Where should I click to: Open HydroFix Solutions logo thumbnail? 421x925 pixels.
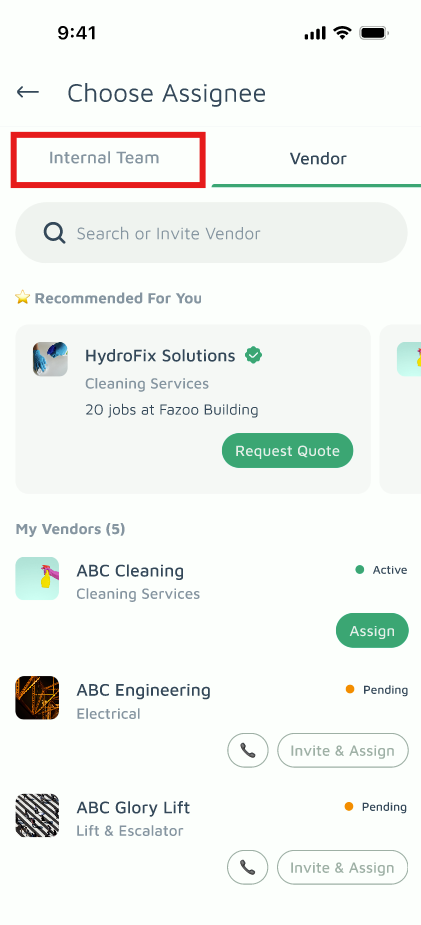[x=50, y=359]
